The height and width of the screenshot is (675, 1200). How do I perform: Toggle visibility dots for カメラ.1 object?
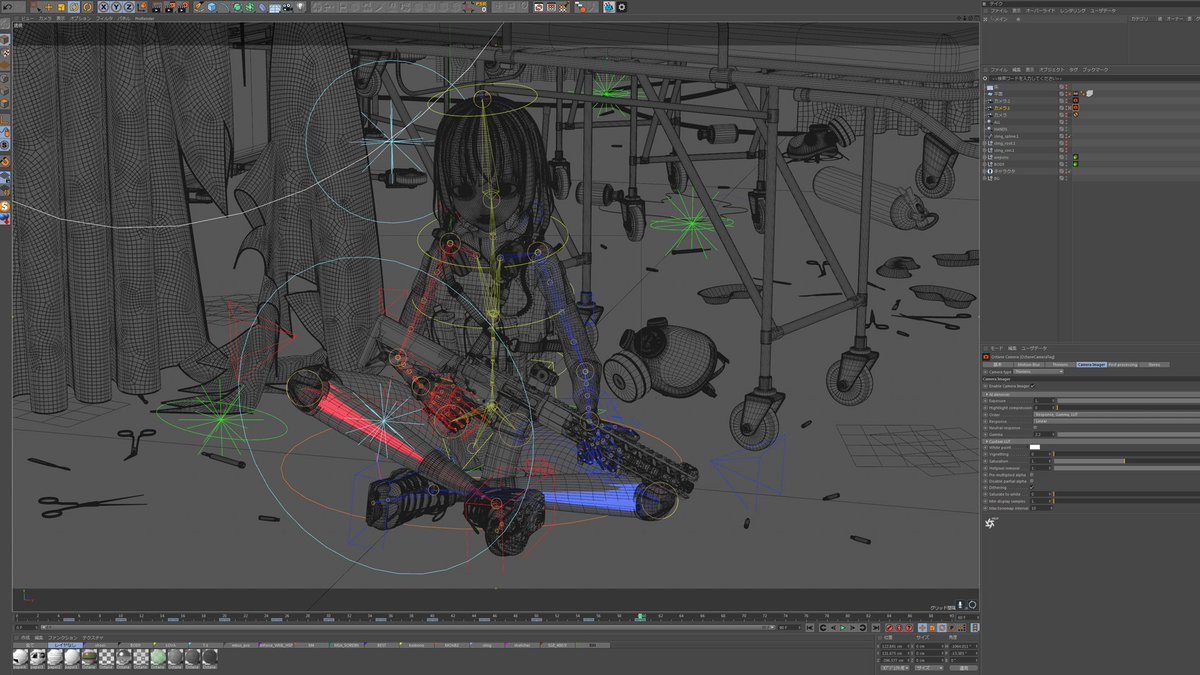point(1067,108)
